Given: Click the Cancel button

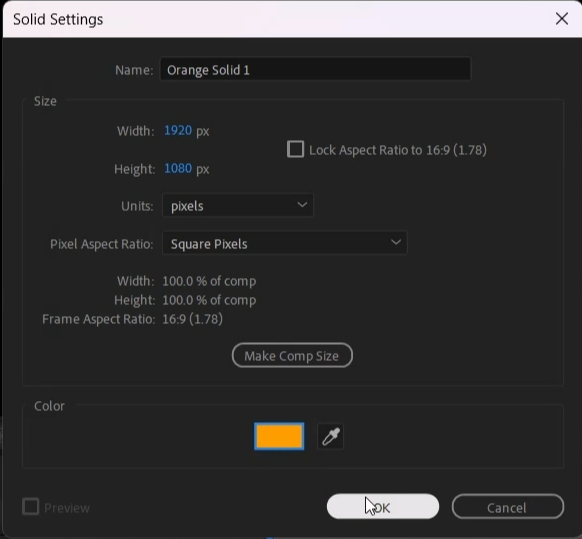Looking at the screenshot, I should (x=507, y=507).
